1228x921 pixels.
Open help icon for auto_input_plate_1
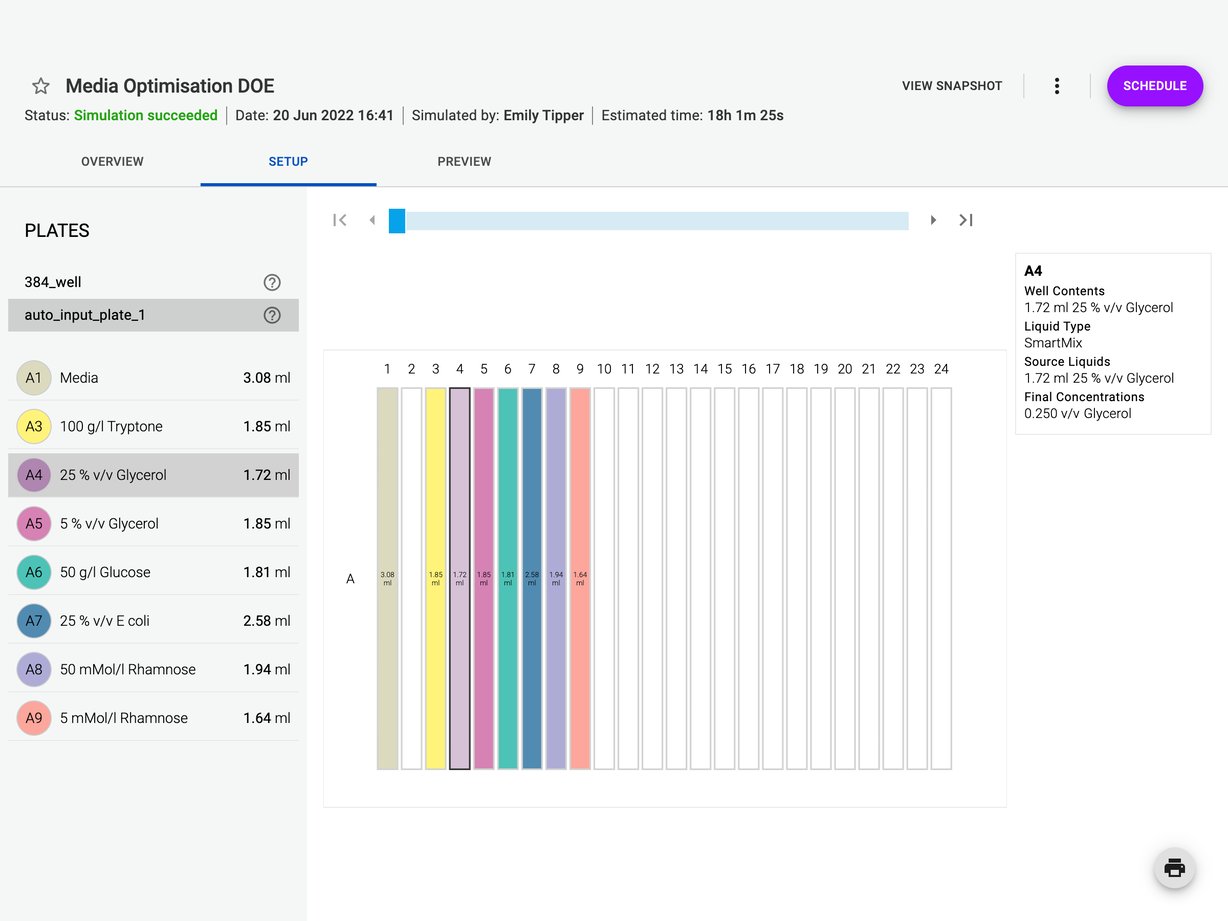272,315
